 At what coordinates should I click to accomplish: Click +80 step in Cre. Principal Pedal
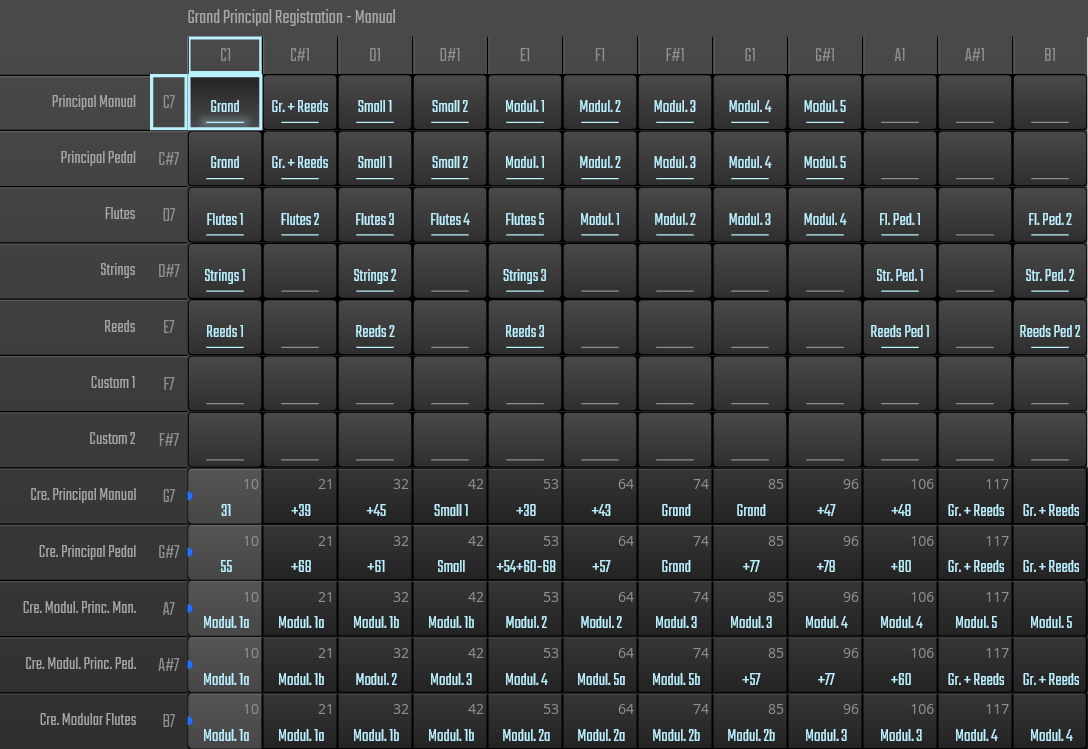point(899,553)
